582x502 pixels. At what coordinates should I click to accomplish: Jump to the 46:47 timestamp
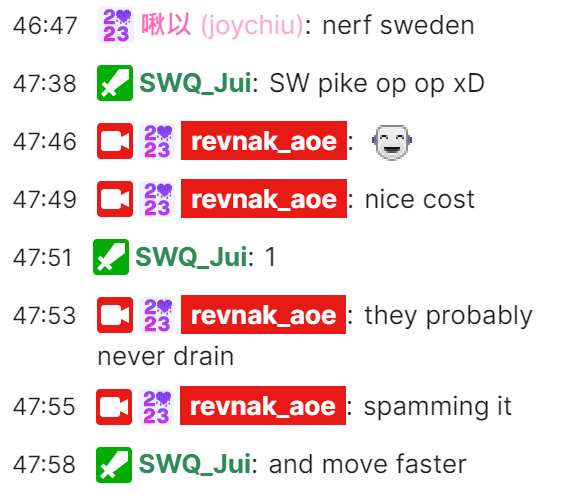pyautogui.click(x=45, y=26)
